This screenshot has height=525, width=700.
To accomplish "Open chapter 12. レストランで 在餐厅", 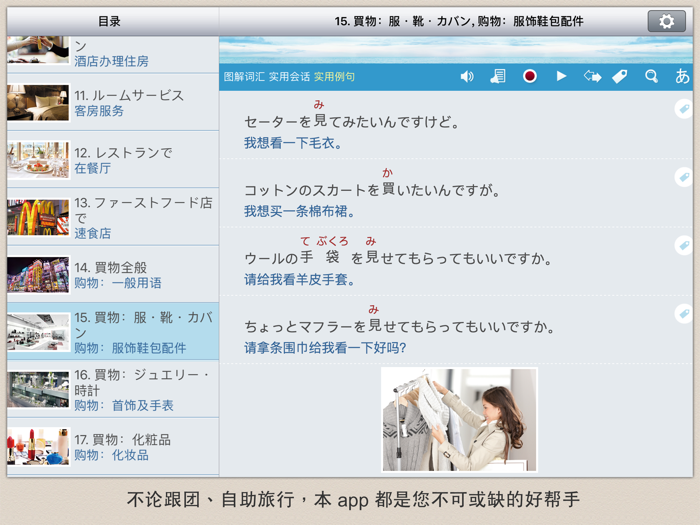I will 113,160.
